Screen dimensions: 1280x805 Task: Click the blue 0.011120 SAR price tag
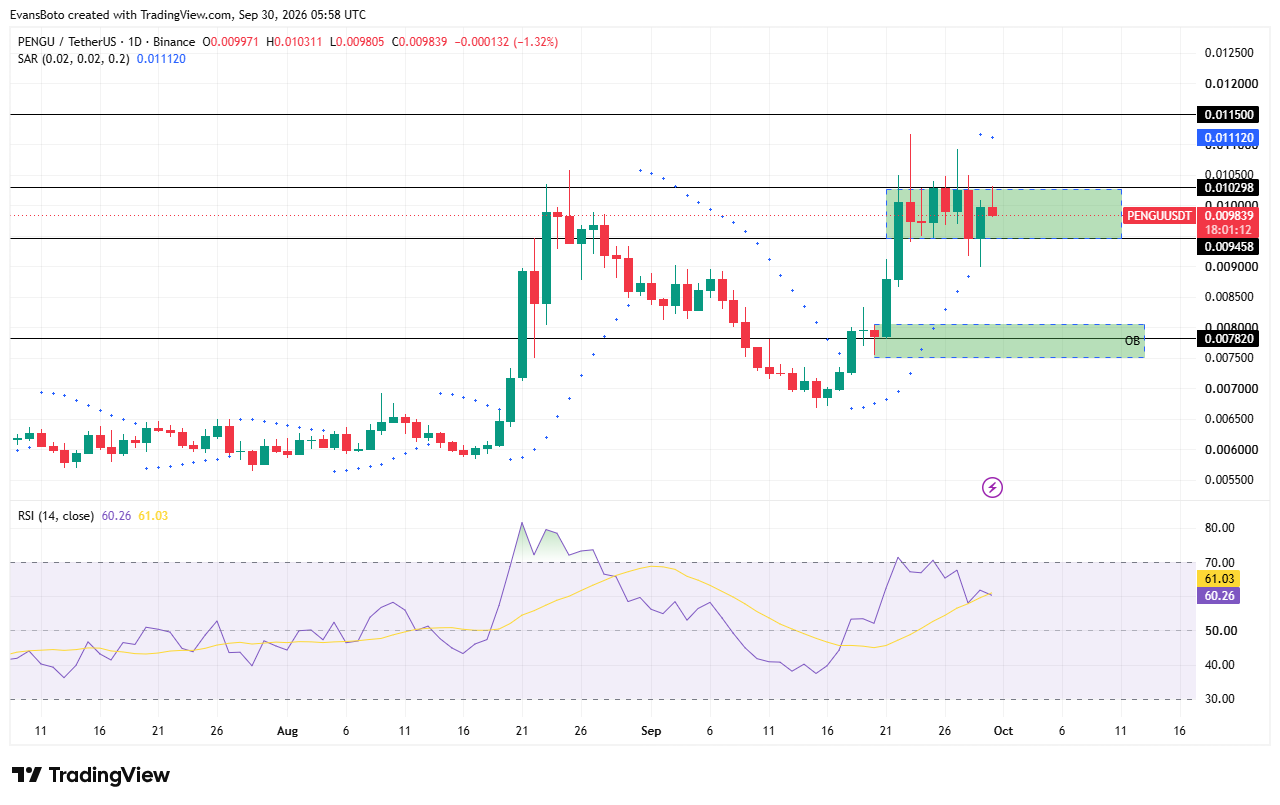click(x=1227, y=138)
